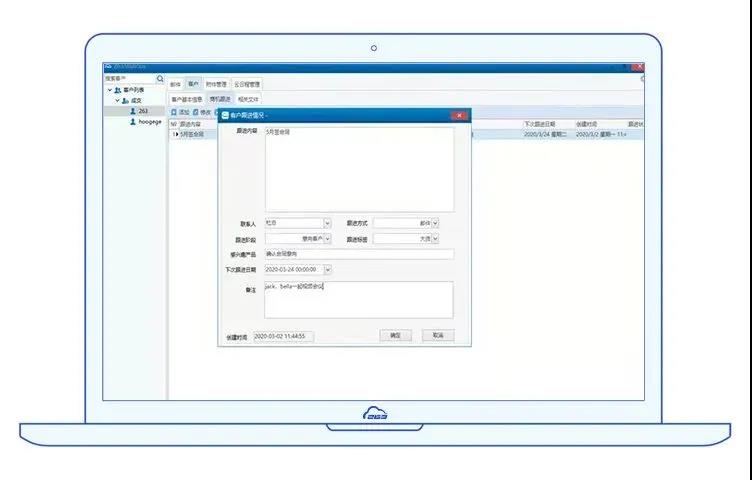The image size is (752, 480).
Task: Click the dialog title bar app icon
Action: (226, 116)
